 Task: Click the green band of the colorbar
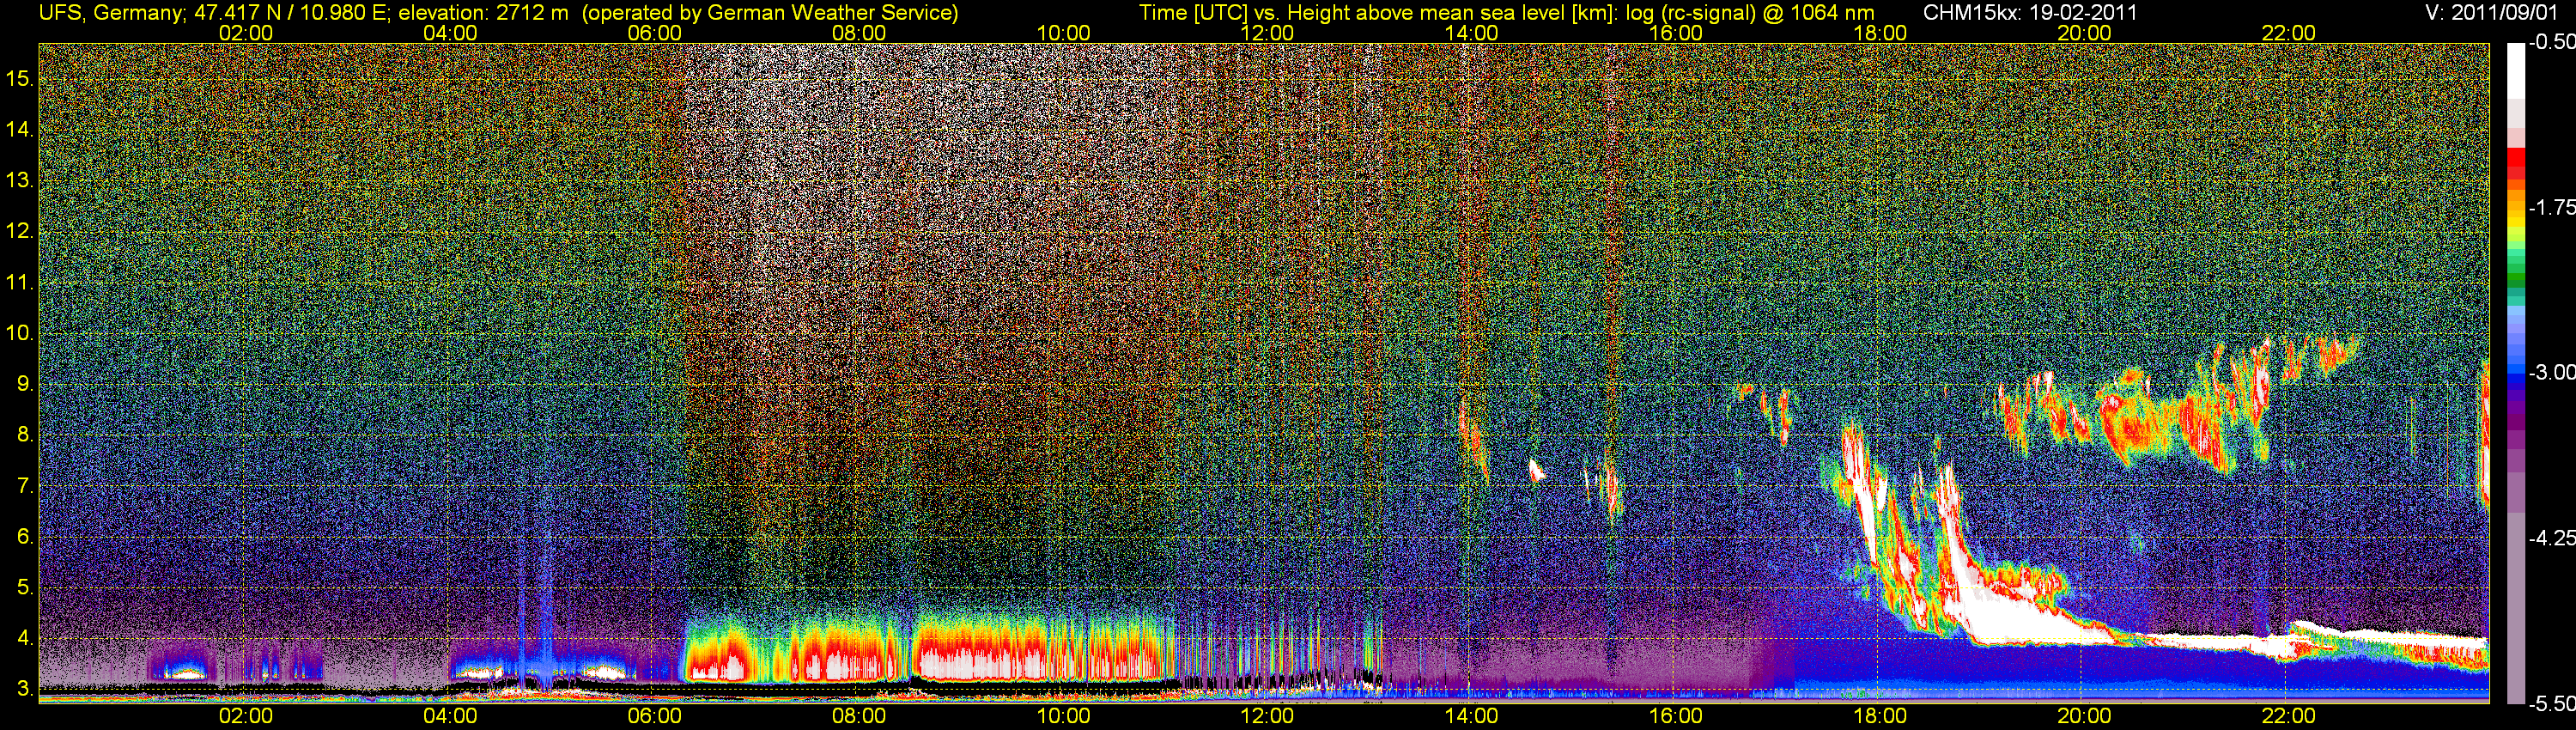[2516, 270]
